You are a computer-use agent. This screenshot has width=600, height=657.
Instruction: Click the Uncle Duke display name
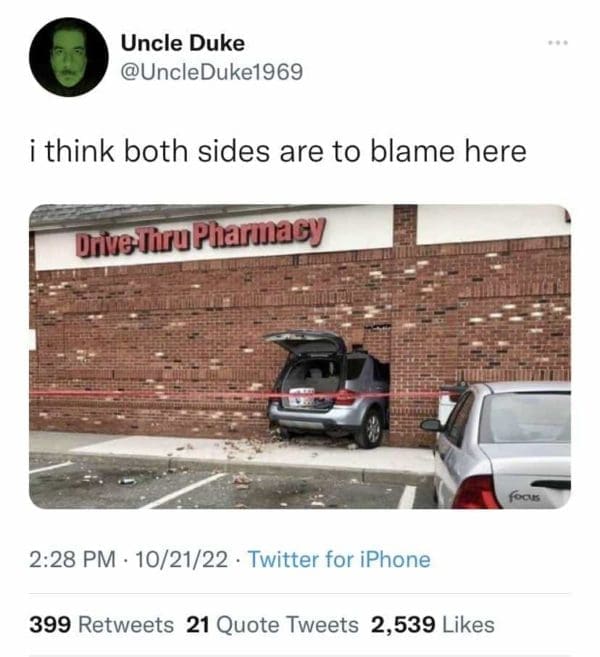183,43
